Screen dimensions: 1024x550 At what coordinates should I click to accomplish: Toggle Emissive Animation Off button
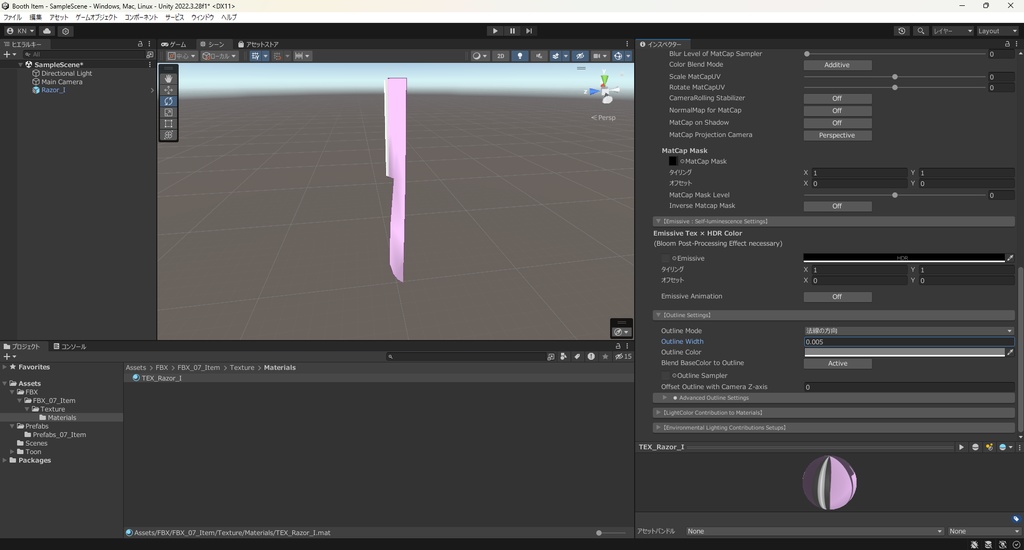pos(837,296)
